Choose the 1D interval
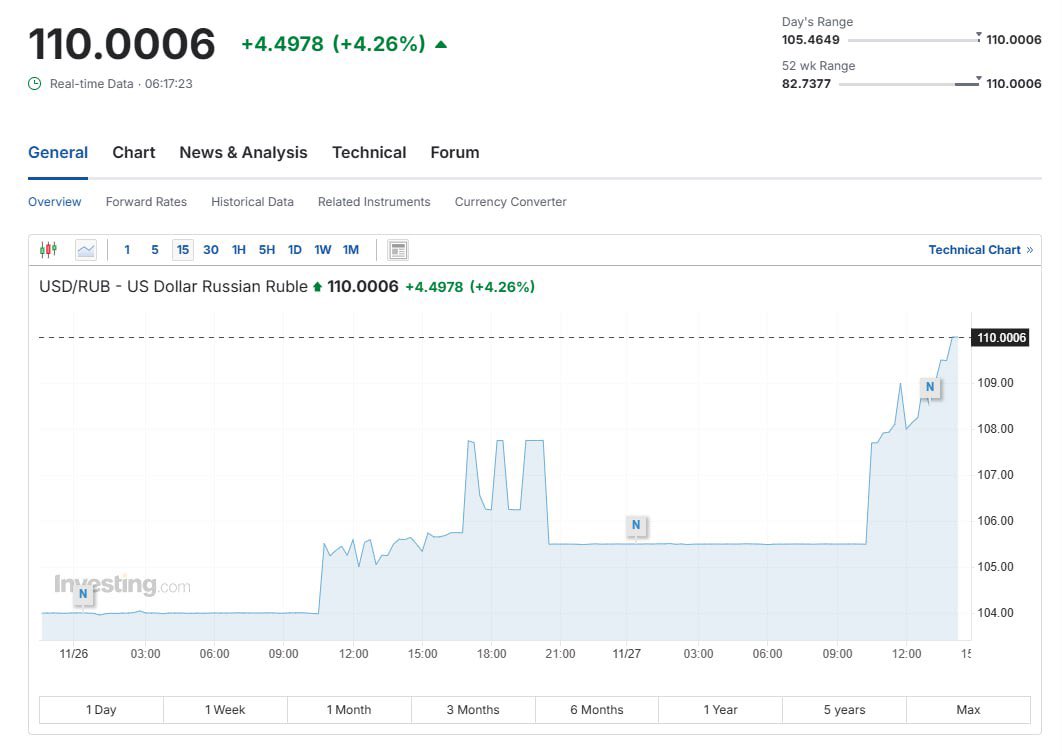Viewport: 1062px width, 756px height. [x=295, y=250]
